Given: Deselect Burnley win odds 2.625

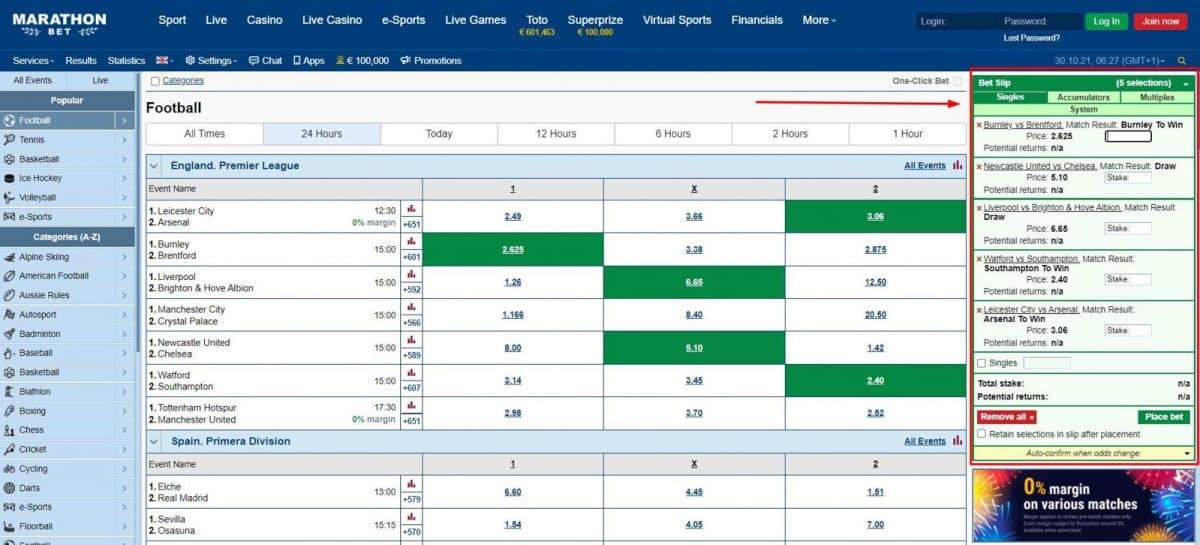Looking at the screenshot, I should pos(513,249).
